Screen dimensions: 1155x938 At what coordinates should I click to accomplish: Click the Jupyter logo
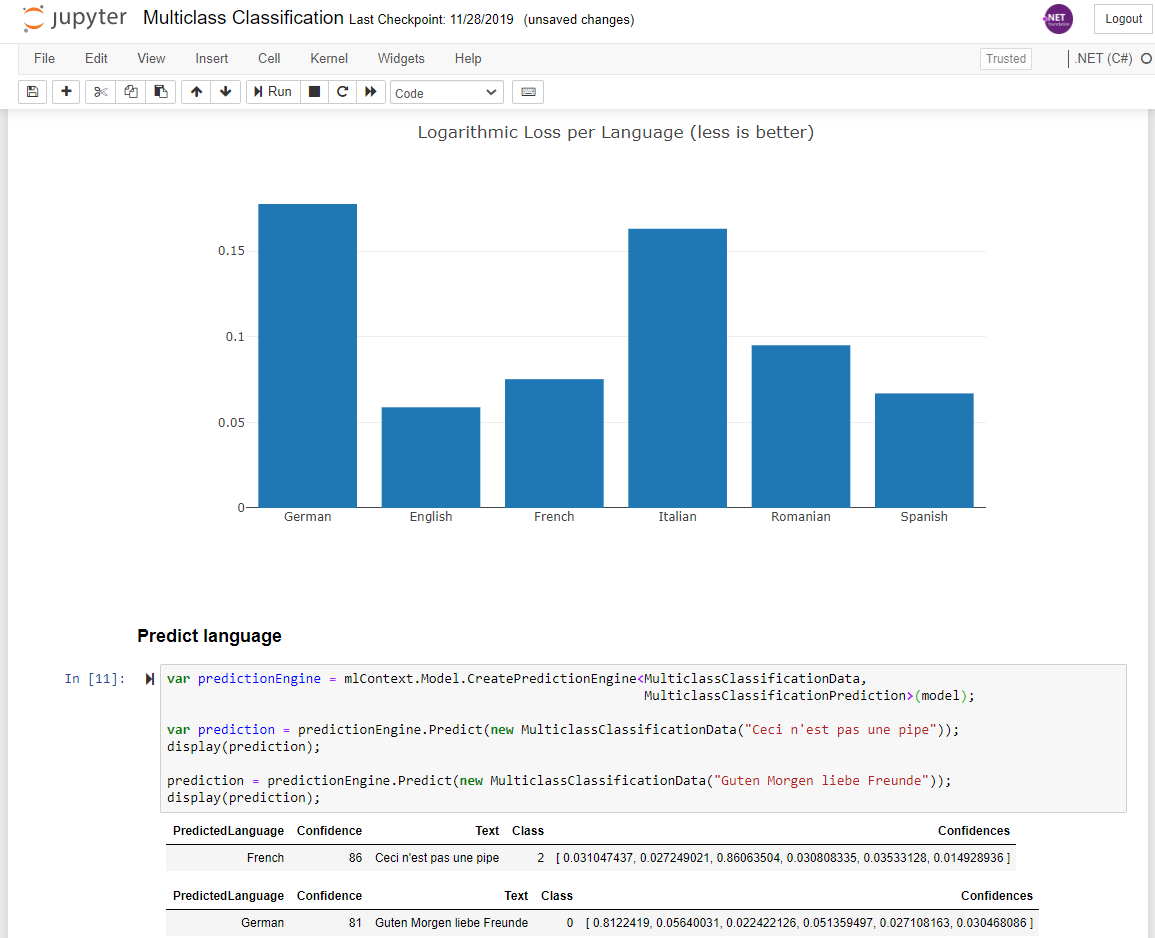coord(74,18)
